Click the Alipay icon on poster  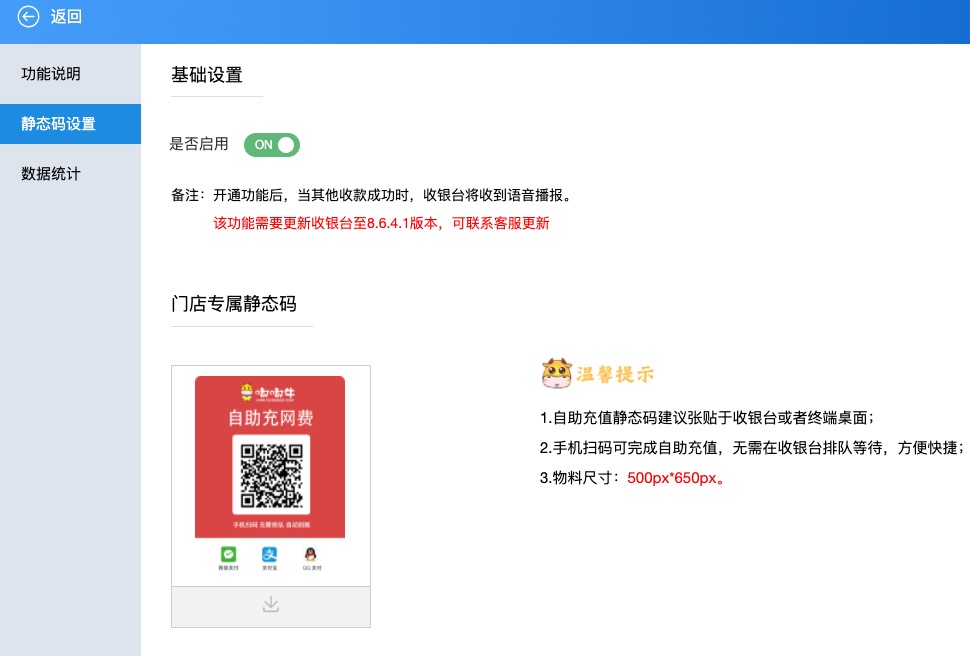point(270,555)
